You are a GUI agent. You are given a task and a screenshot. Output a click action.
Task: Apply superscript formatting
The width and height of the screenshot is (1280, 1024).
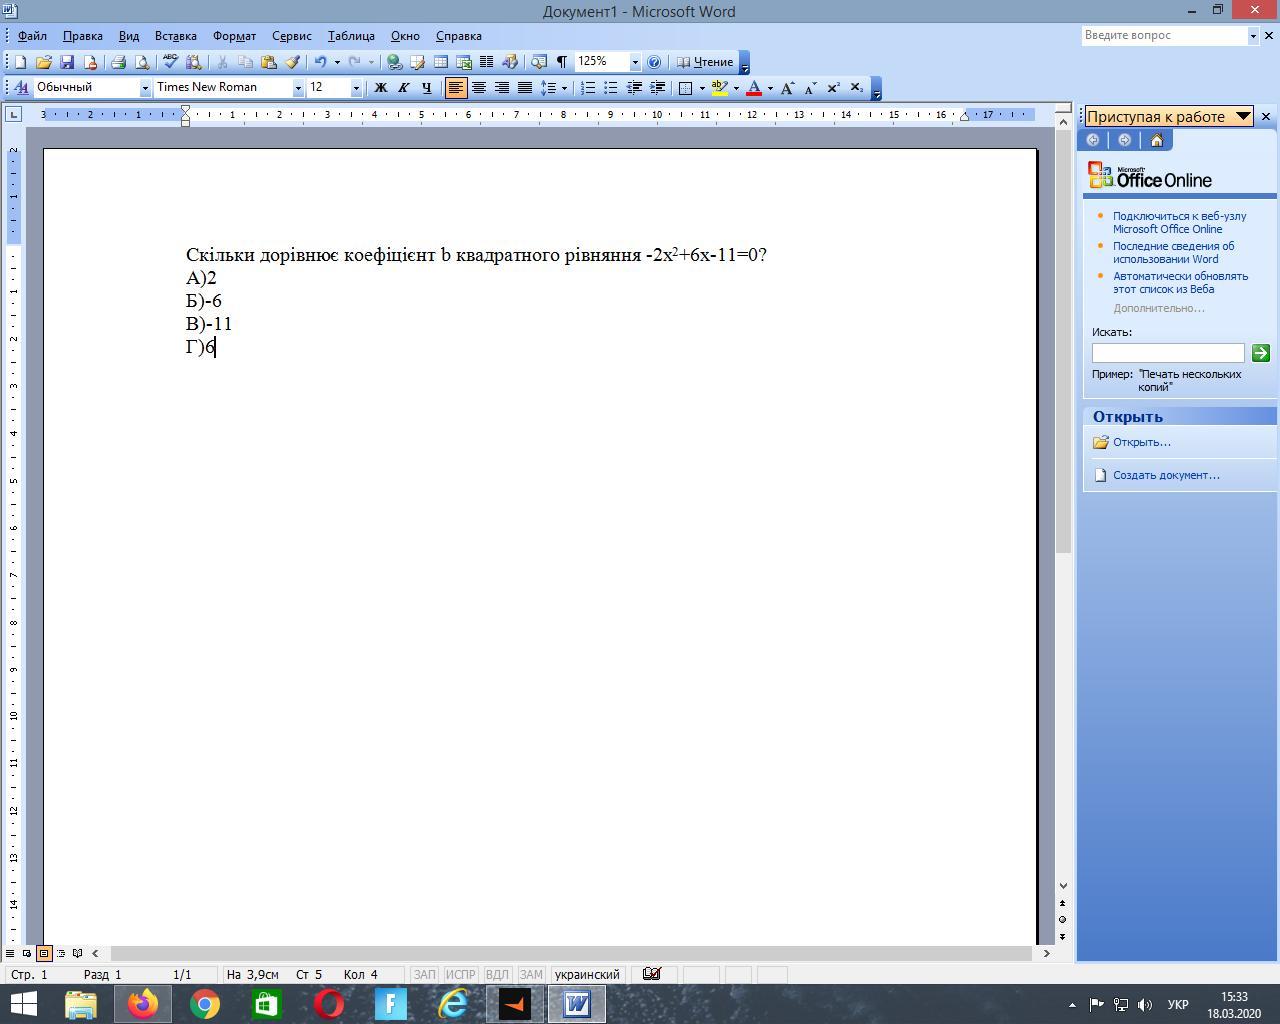pyautogui.click(x=833, y=88)
